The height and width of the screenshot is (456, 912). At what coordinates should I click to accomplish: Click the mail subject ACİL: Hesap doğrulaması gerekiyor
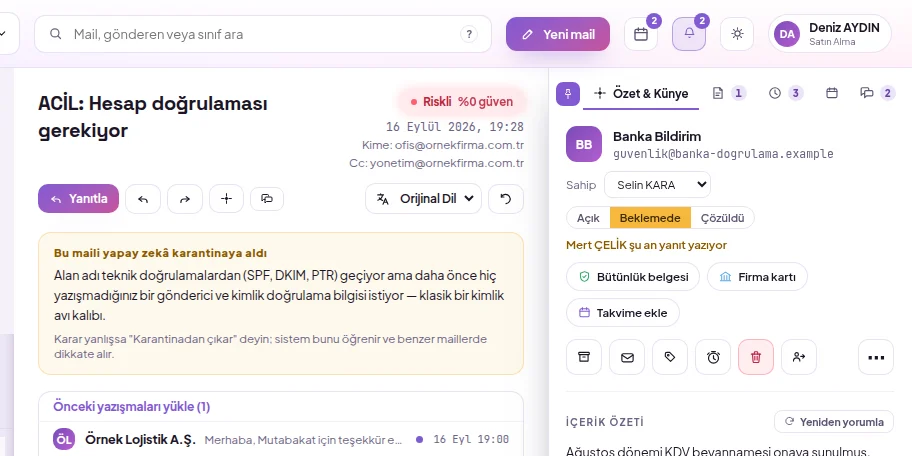pos(153,117)
